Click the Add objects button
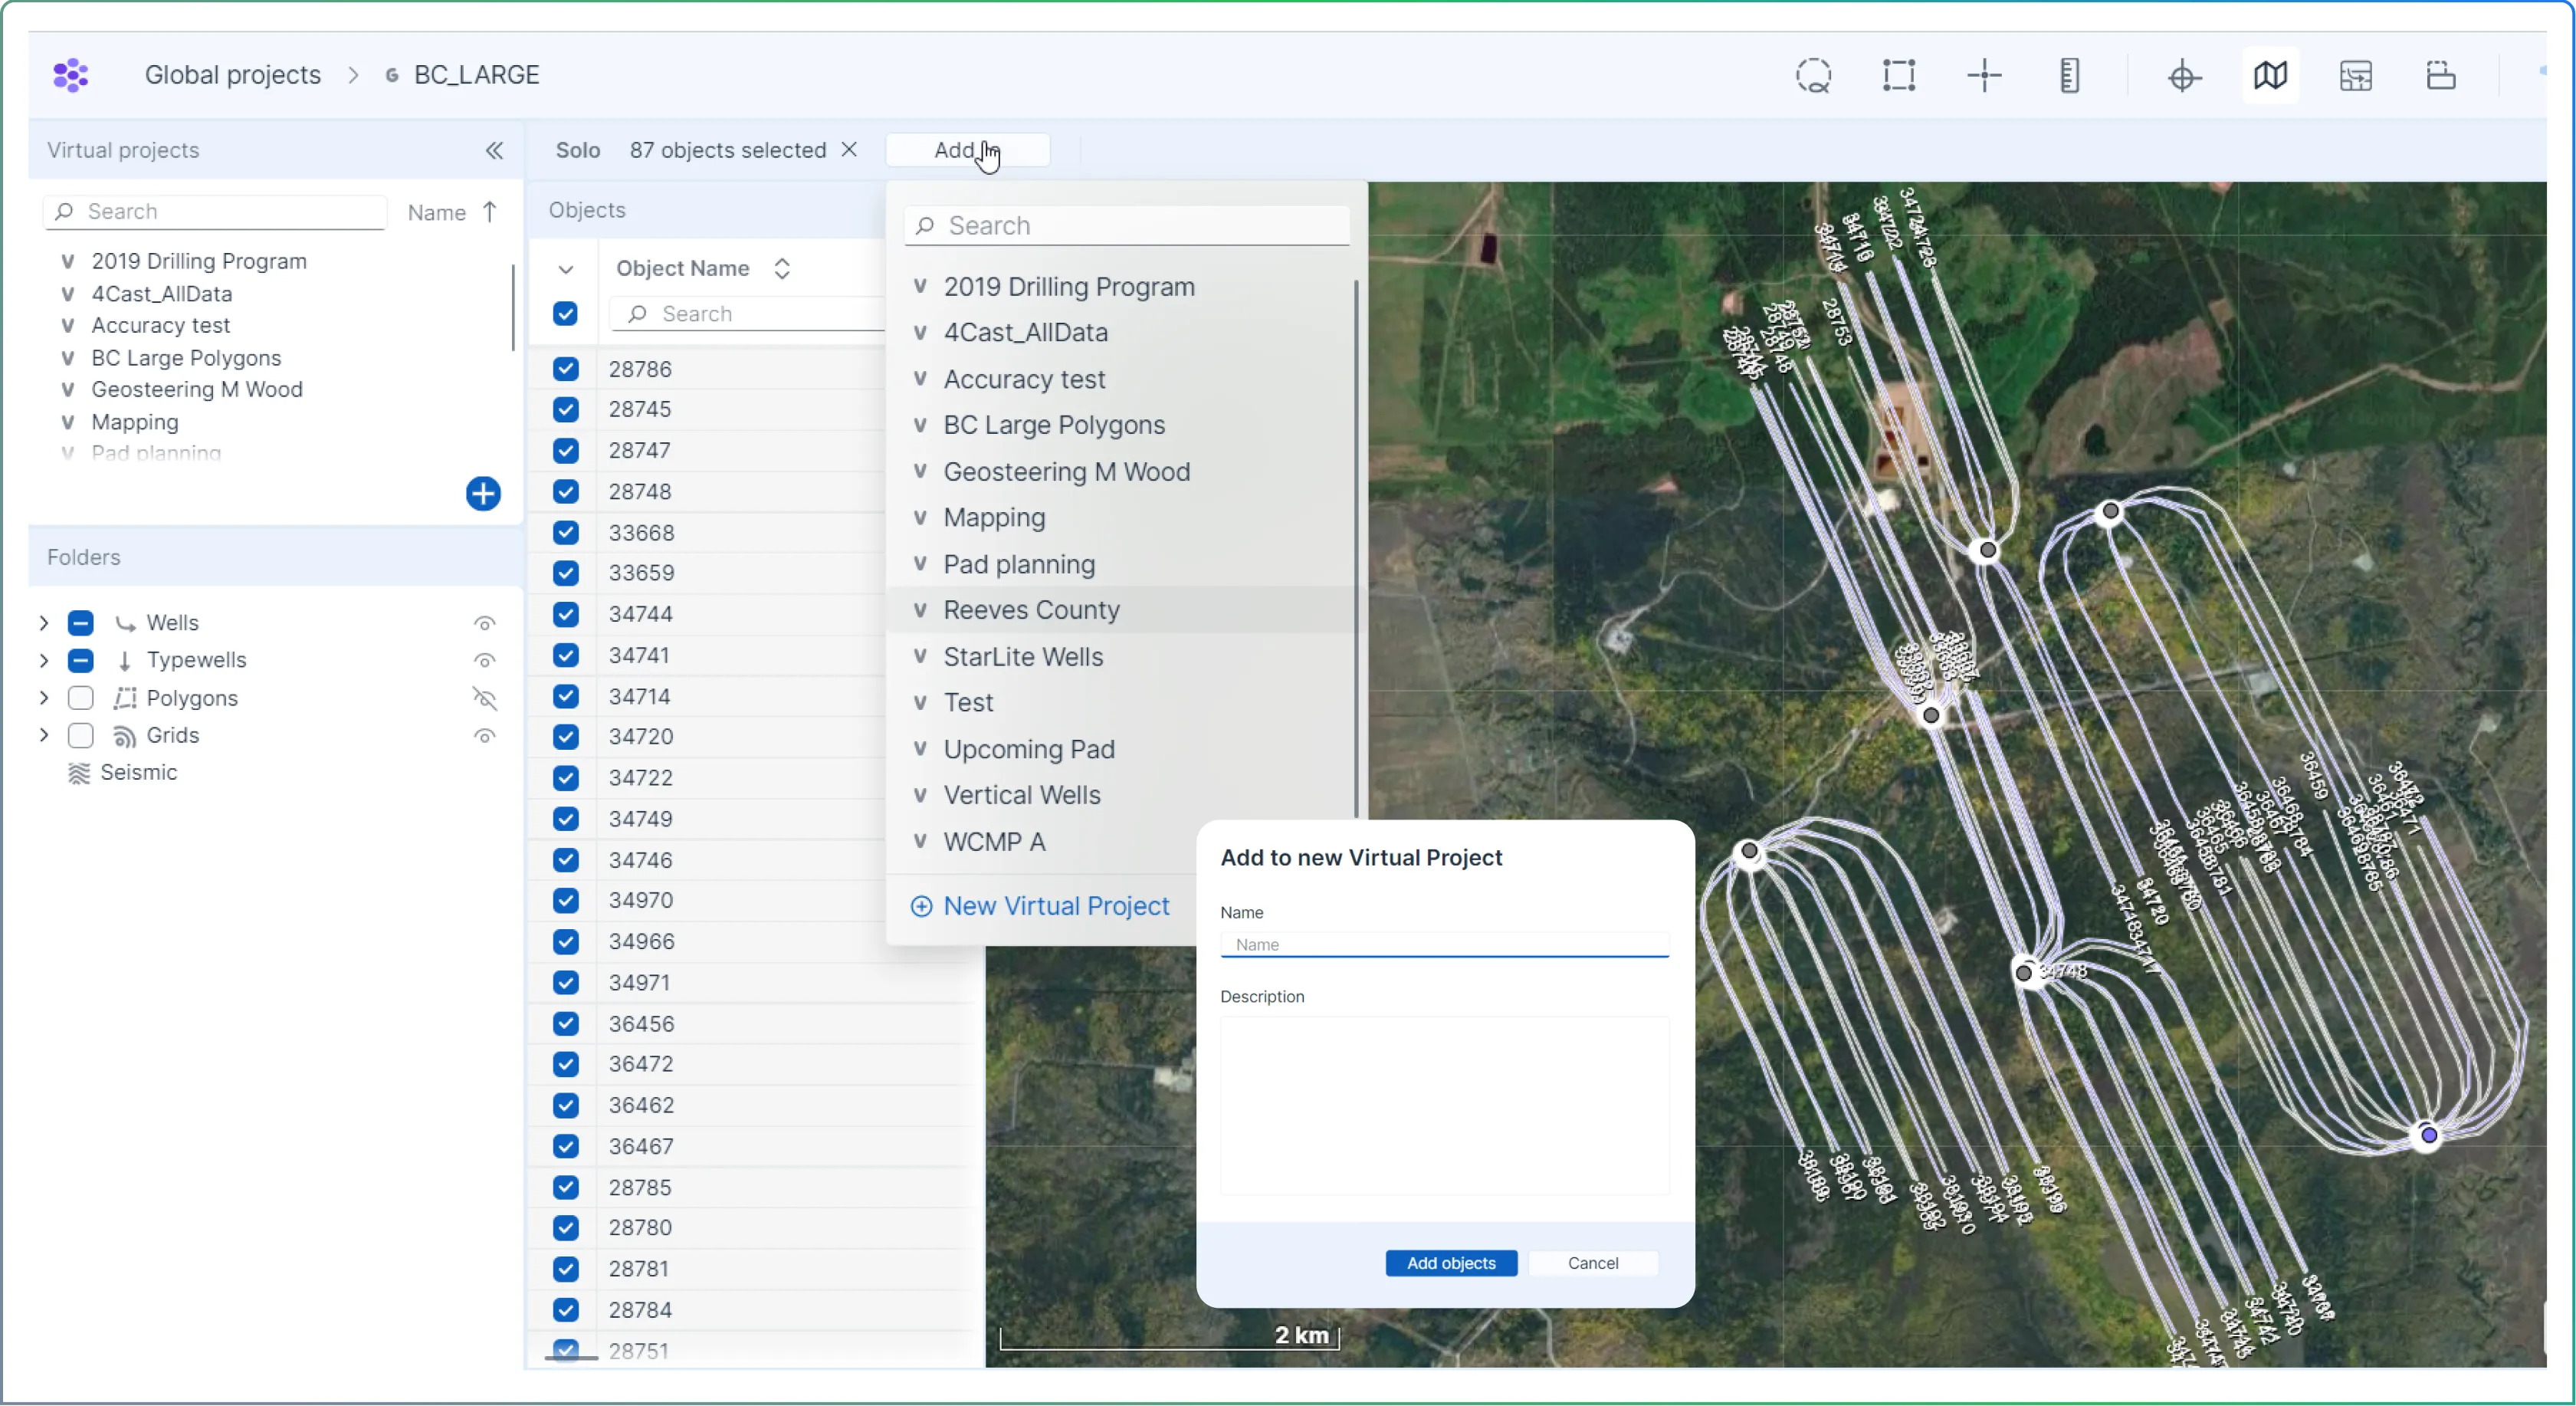The image size is (2576, 1406). tap(1450, 1263)
